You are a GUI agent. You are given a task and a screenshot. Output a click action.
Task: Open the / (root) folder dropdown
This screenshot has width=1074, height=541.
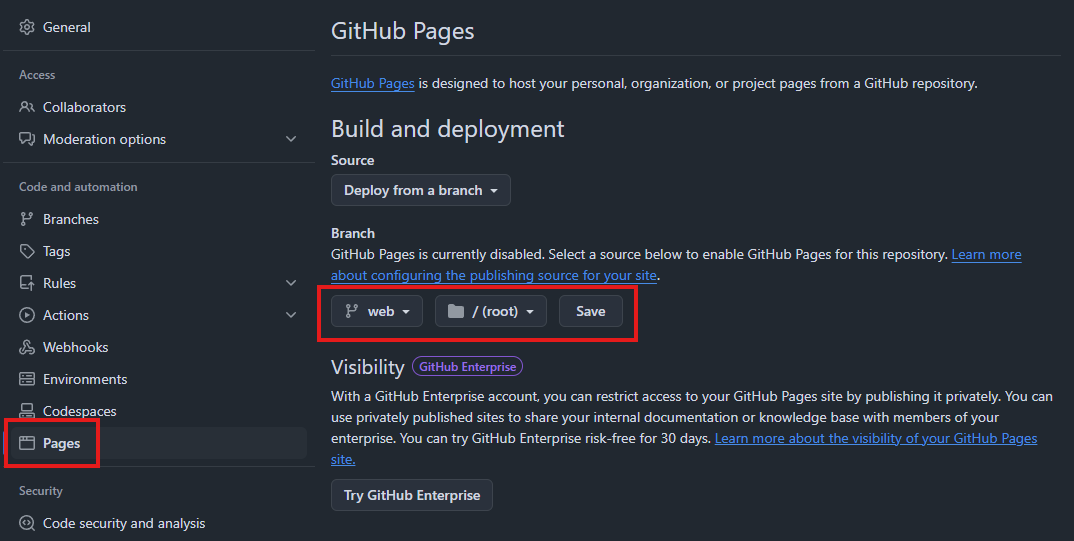490,312
